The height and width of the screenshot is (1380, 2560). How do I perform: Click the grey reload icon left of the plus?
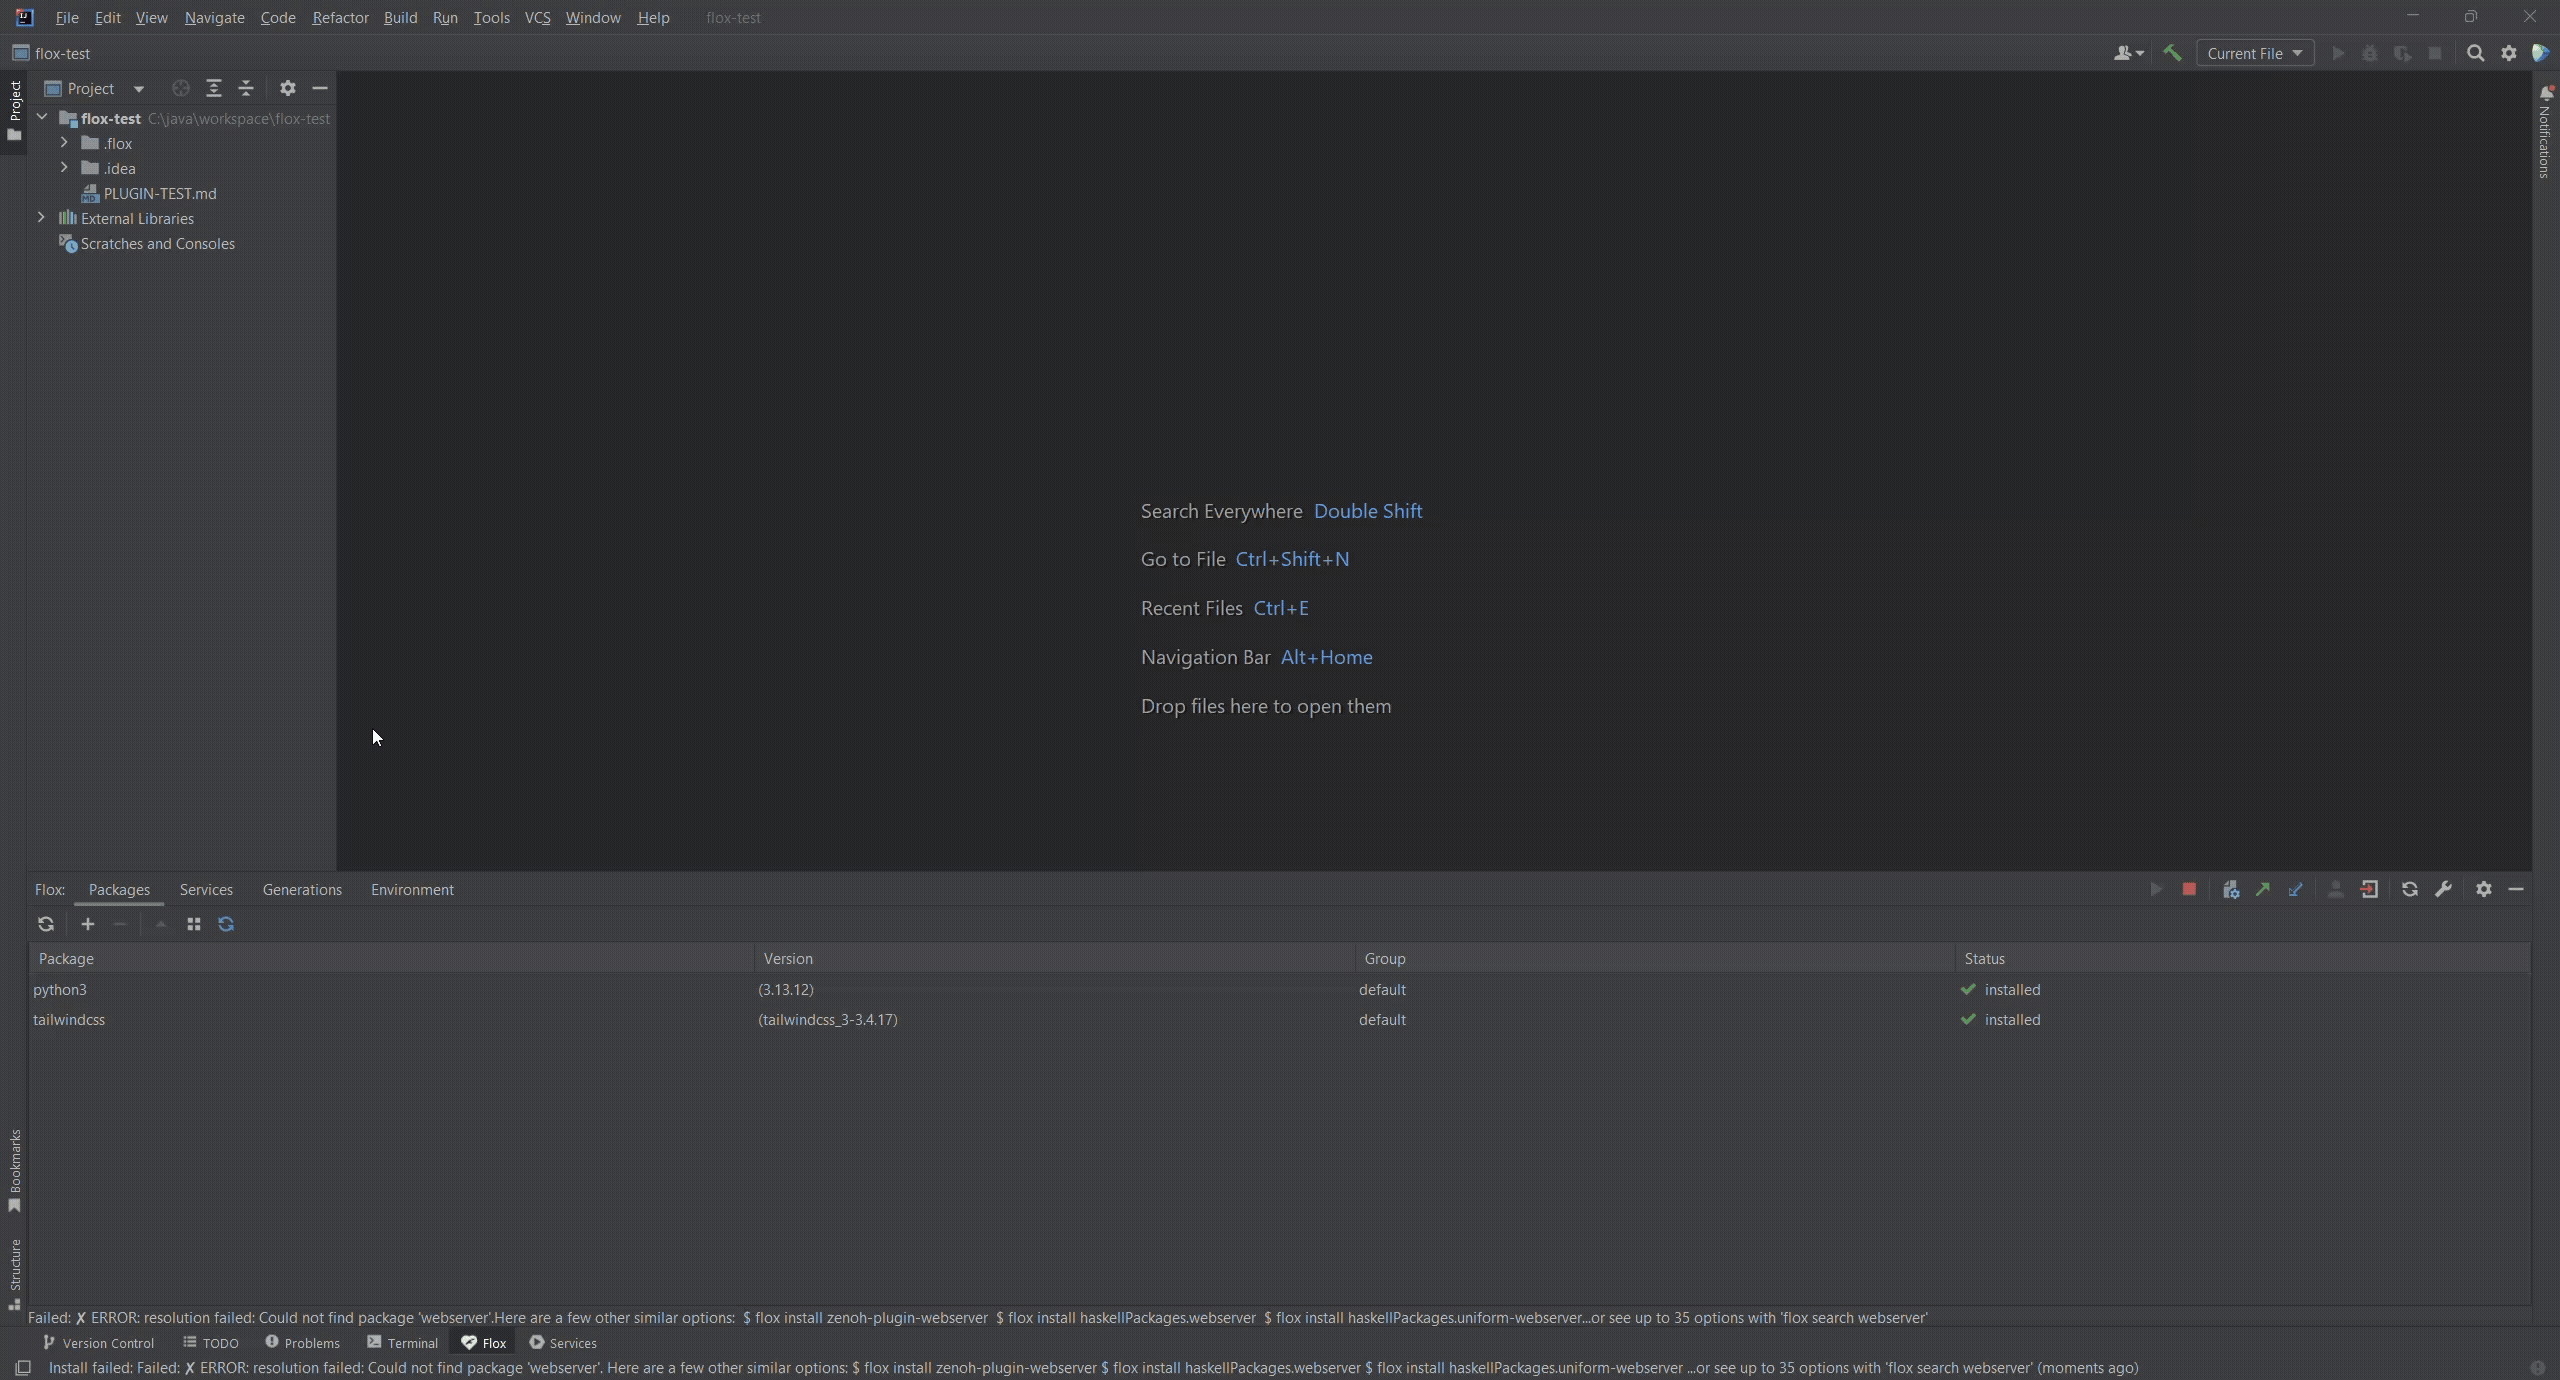(x=46, y=924)
